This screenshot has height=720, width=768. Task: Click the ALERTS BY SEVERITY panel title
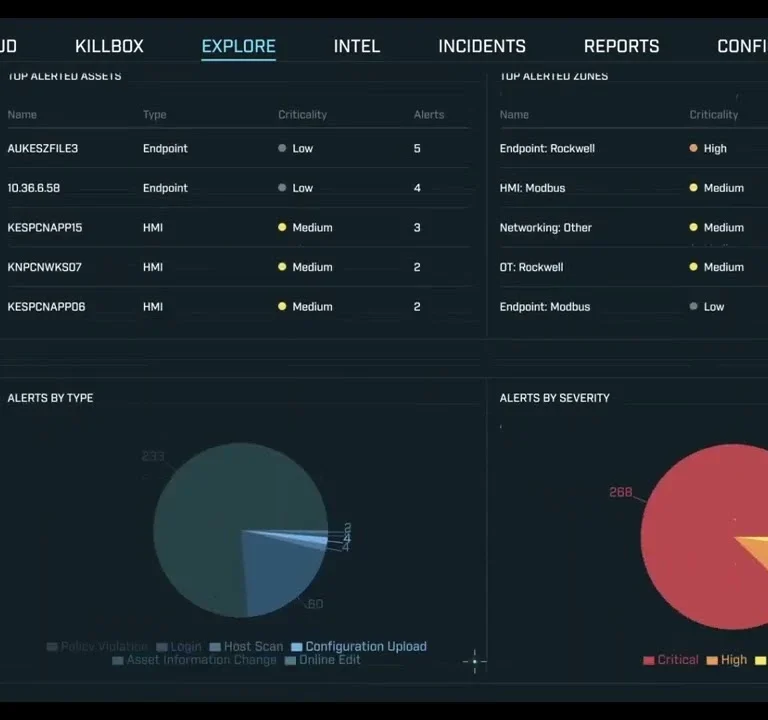coord(554,398)
